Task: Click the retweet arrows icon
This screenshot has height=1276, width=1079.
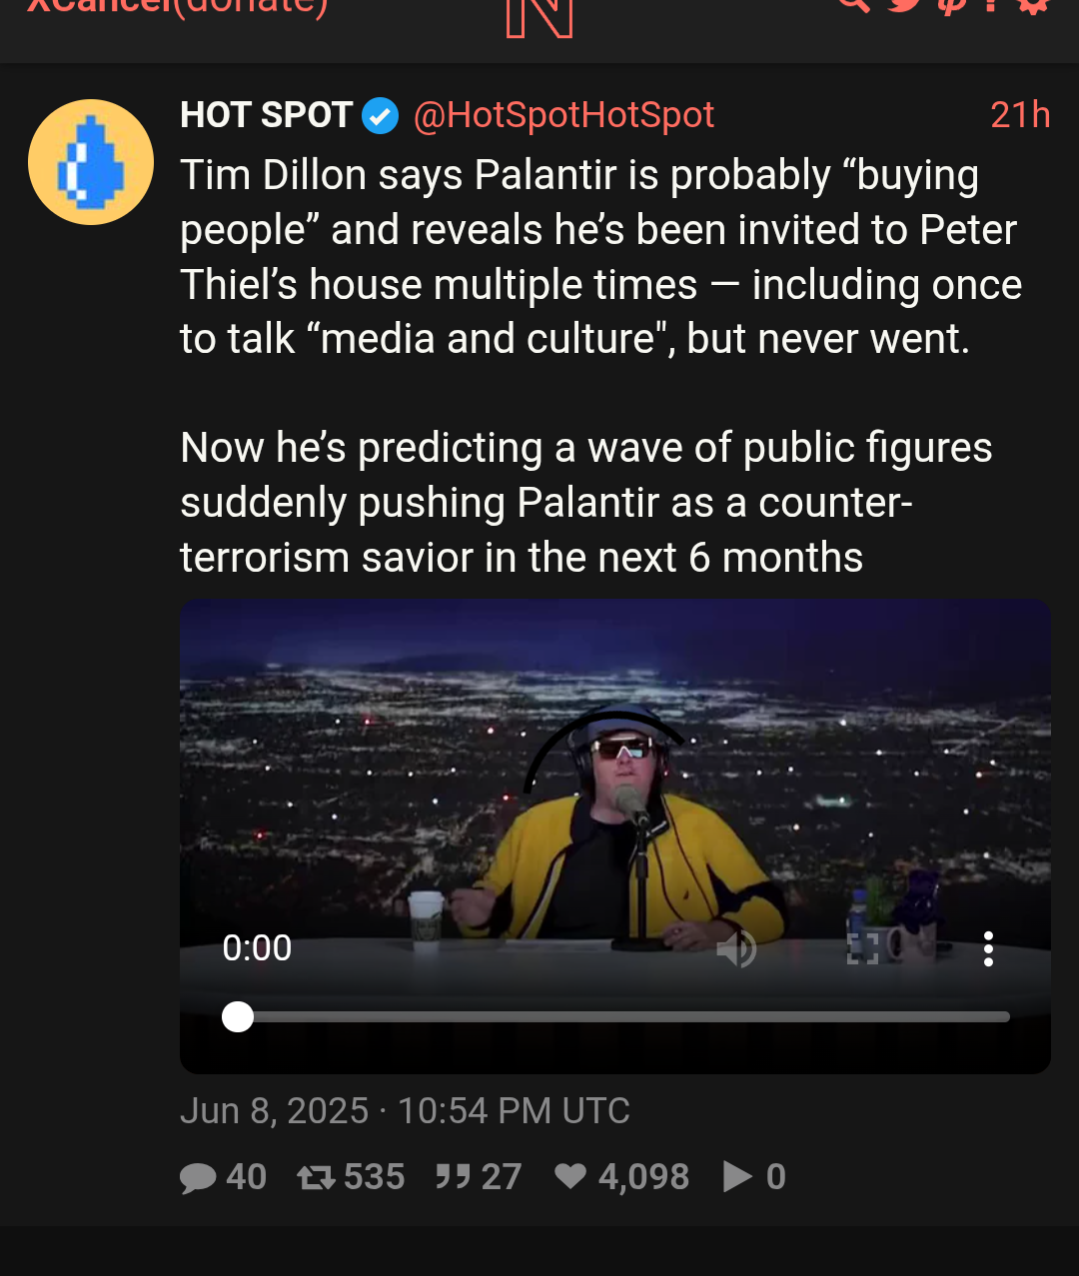Action: [x=316, y=1178]
